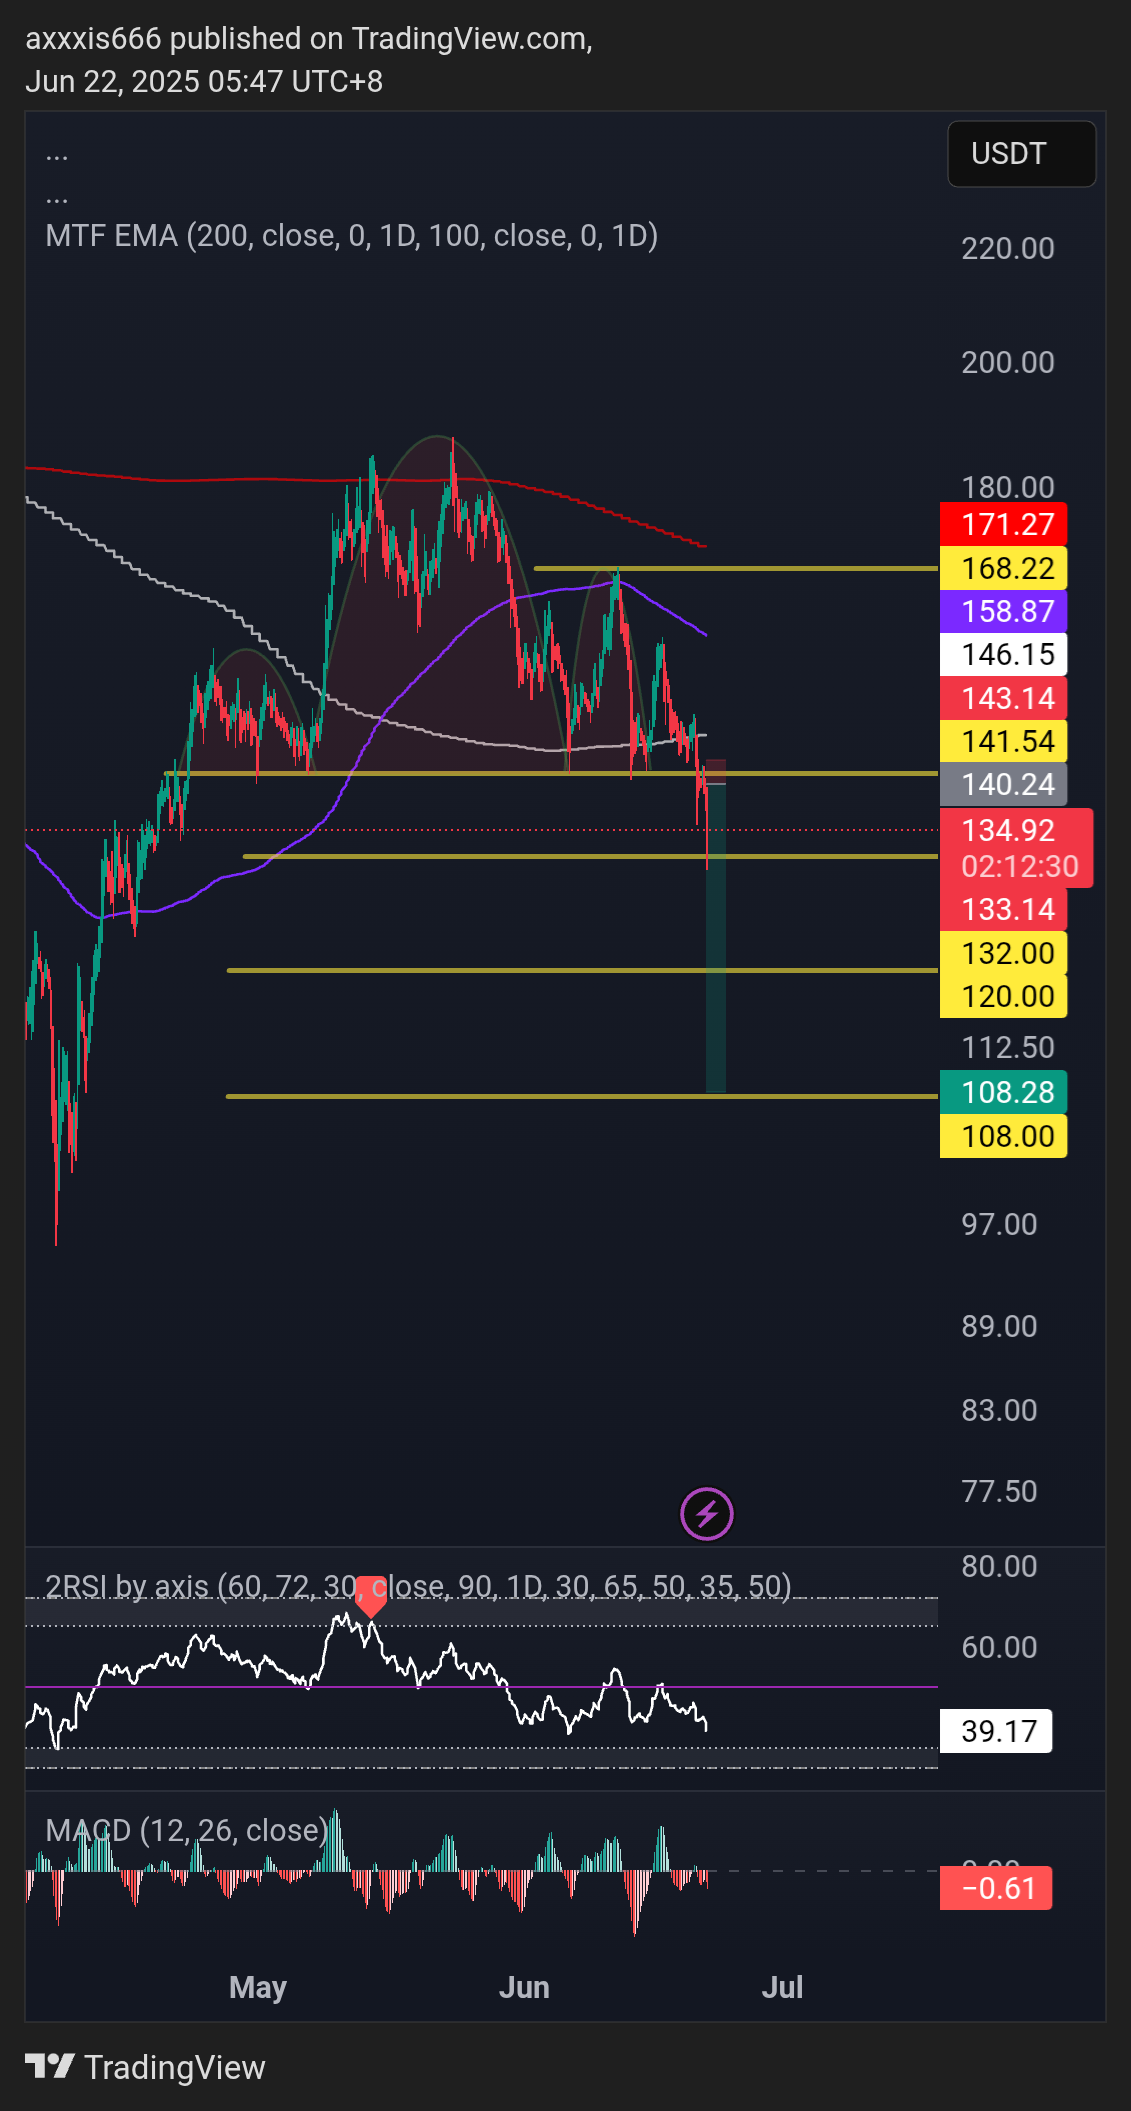Click the May label on time axis

(x=258, y=1987)
